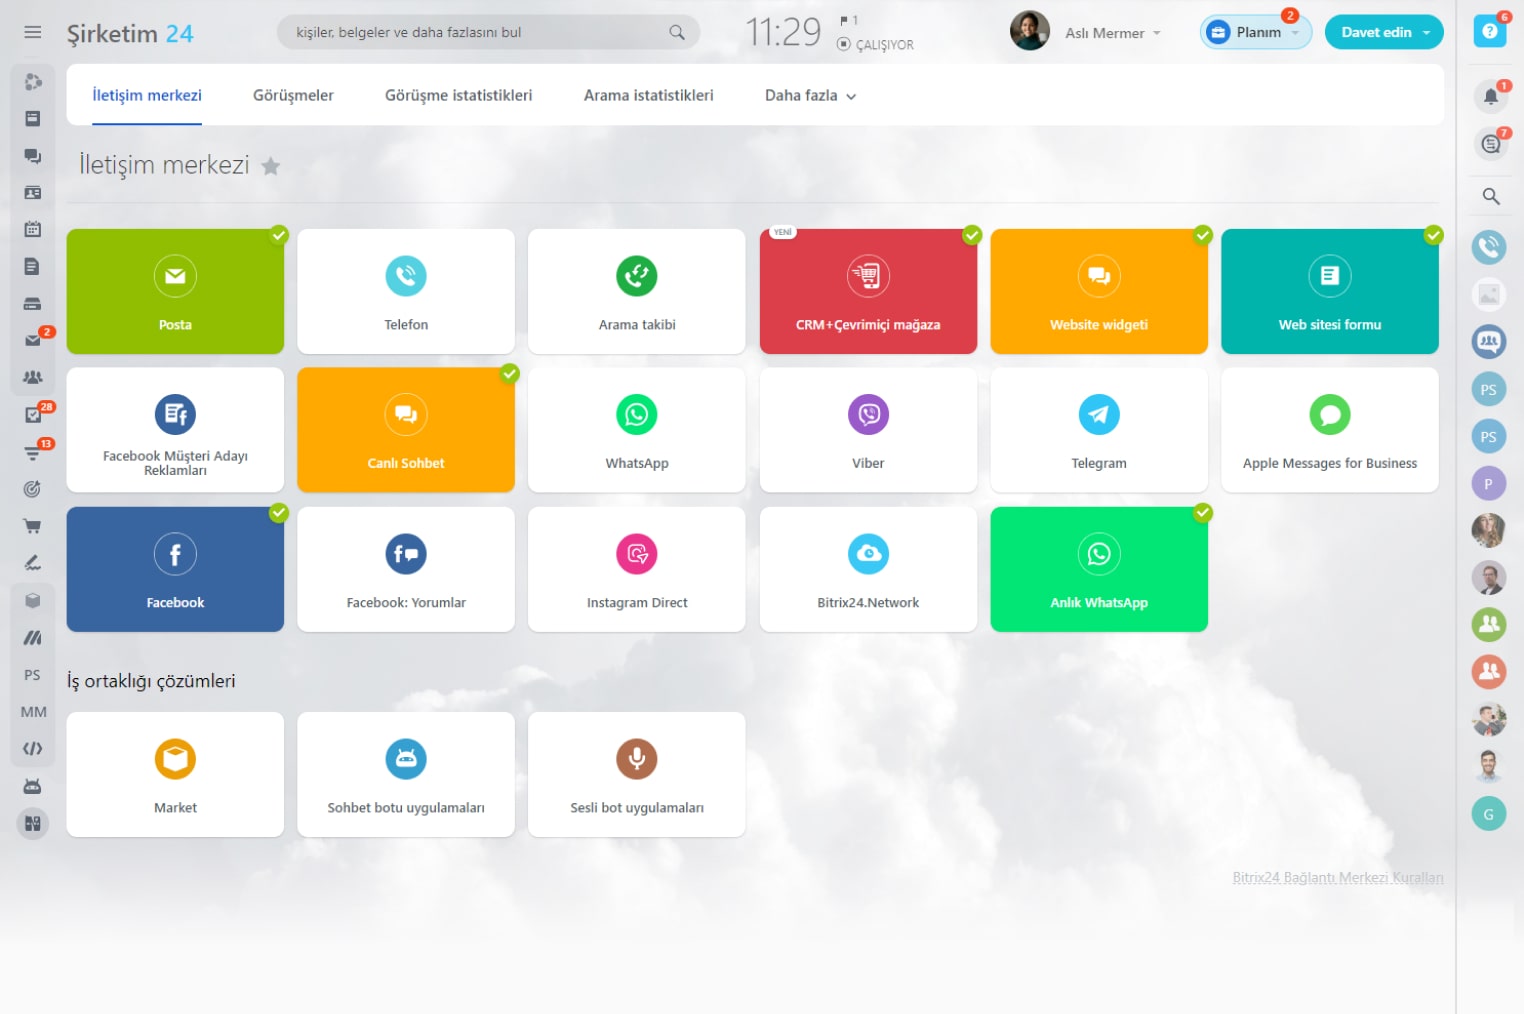Switch to the Görüşmeler tab
Image resolution: width=1524 pixels, height=1014 pixels.
(x=293, y=96)
